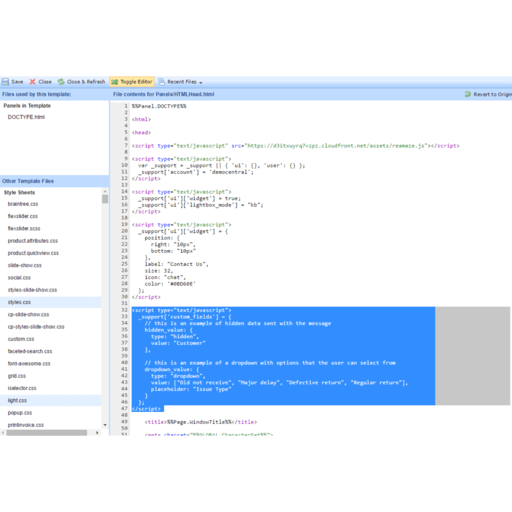Open flexslider.css stylesheet
The height and width of the screenshot is (512, 512).
tap(23, 216)
